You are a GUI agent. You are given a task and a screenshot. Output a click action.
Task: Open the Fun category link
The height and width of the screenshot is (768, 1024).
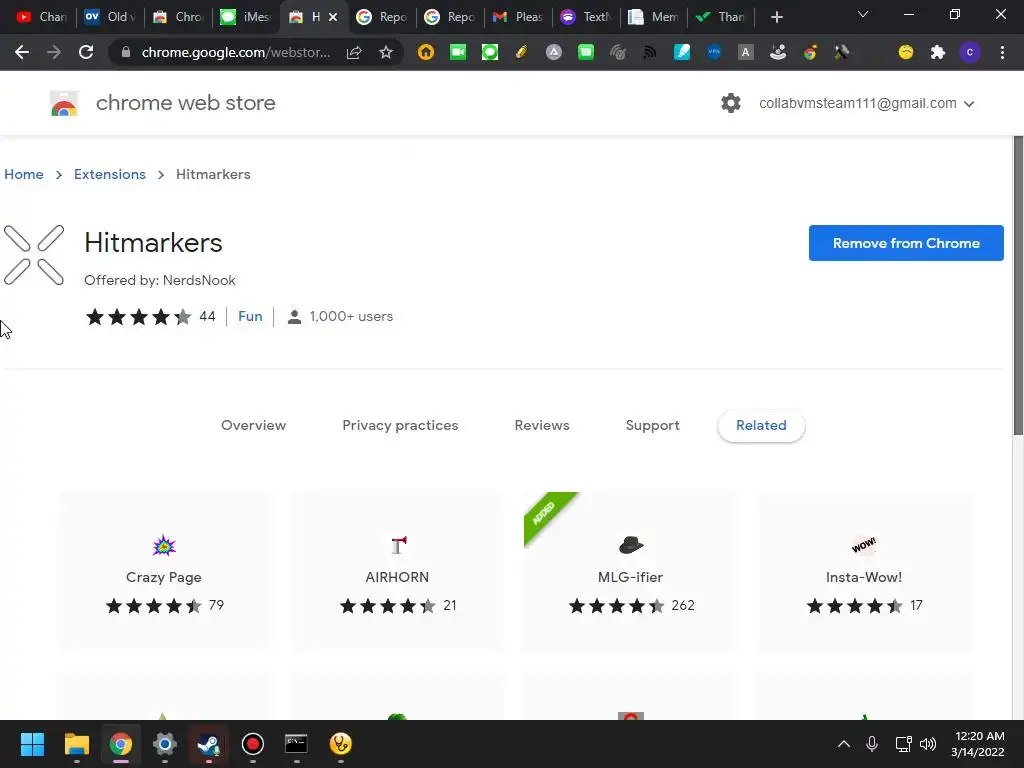[x=250, y=316]
